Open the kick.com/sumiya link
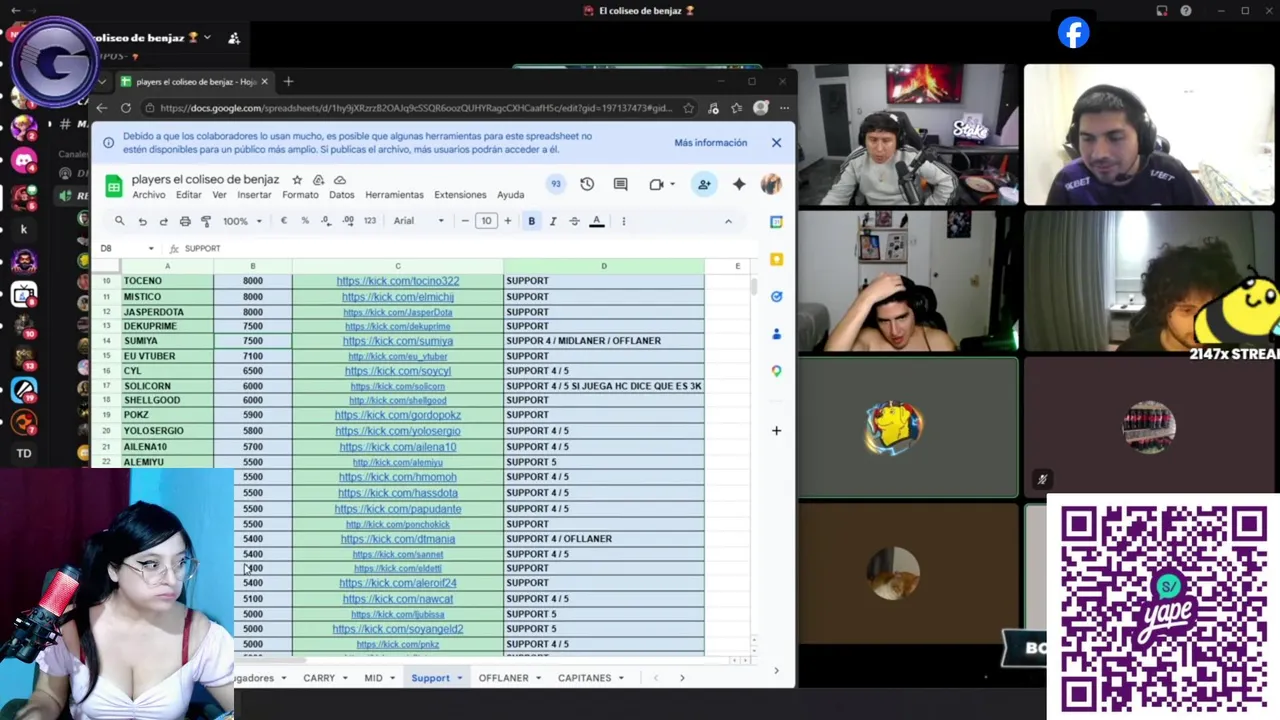Viewport: 1280px width, 720px height. click(x=398, y=341)
